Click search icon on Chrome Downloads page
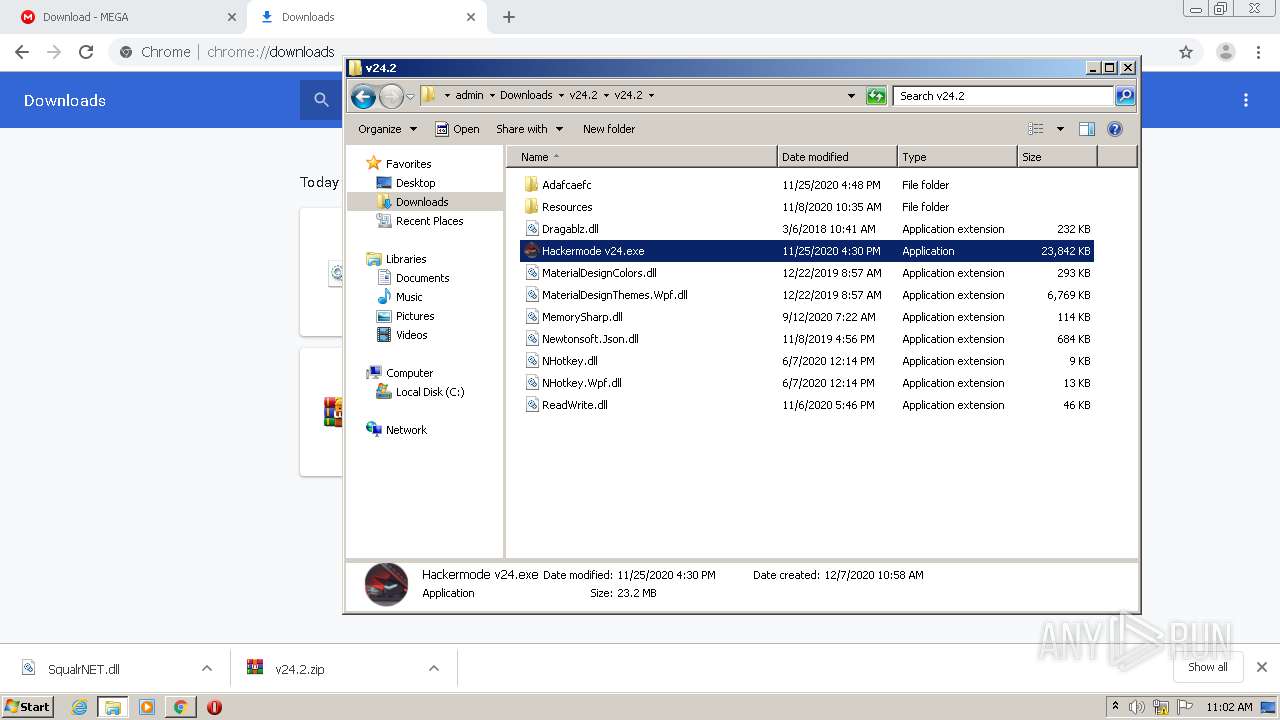The image size is (1280, 720). (321, 100)
